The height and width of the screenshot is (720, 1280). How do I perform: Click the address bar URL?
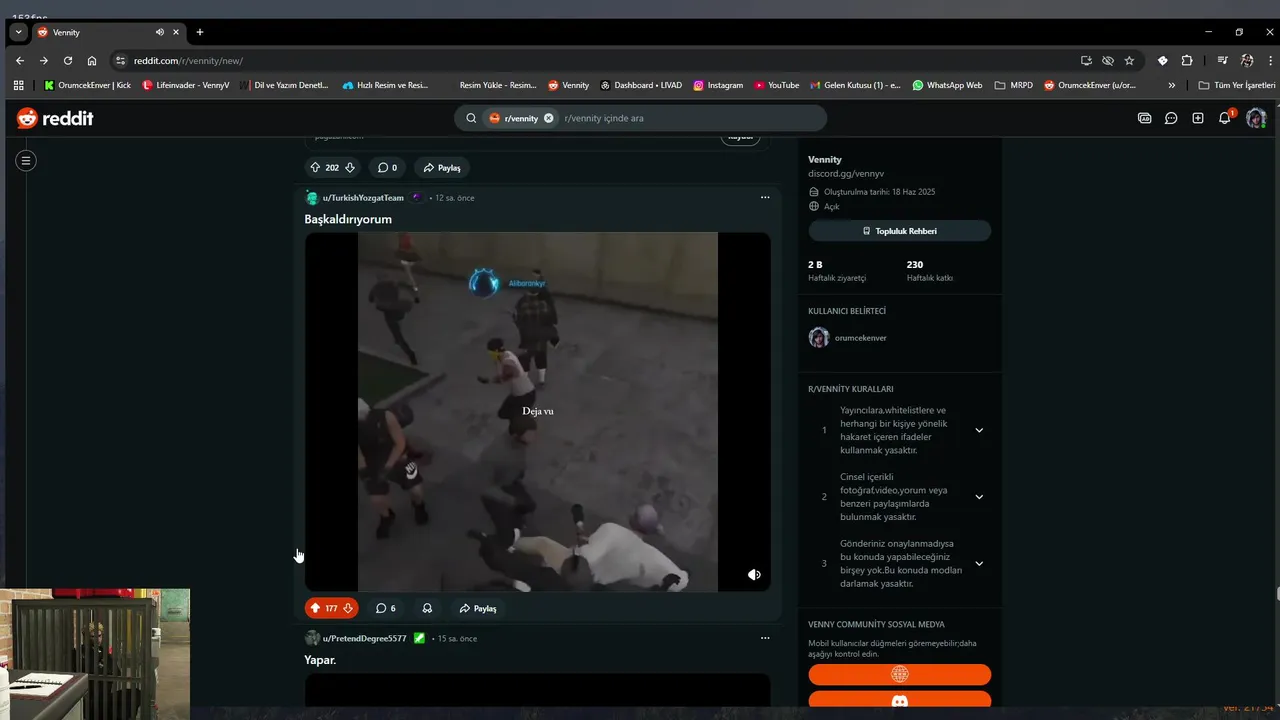click(188, 61)
